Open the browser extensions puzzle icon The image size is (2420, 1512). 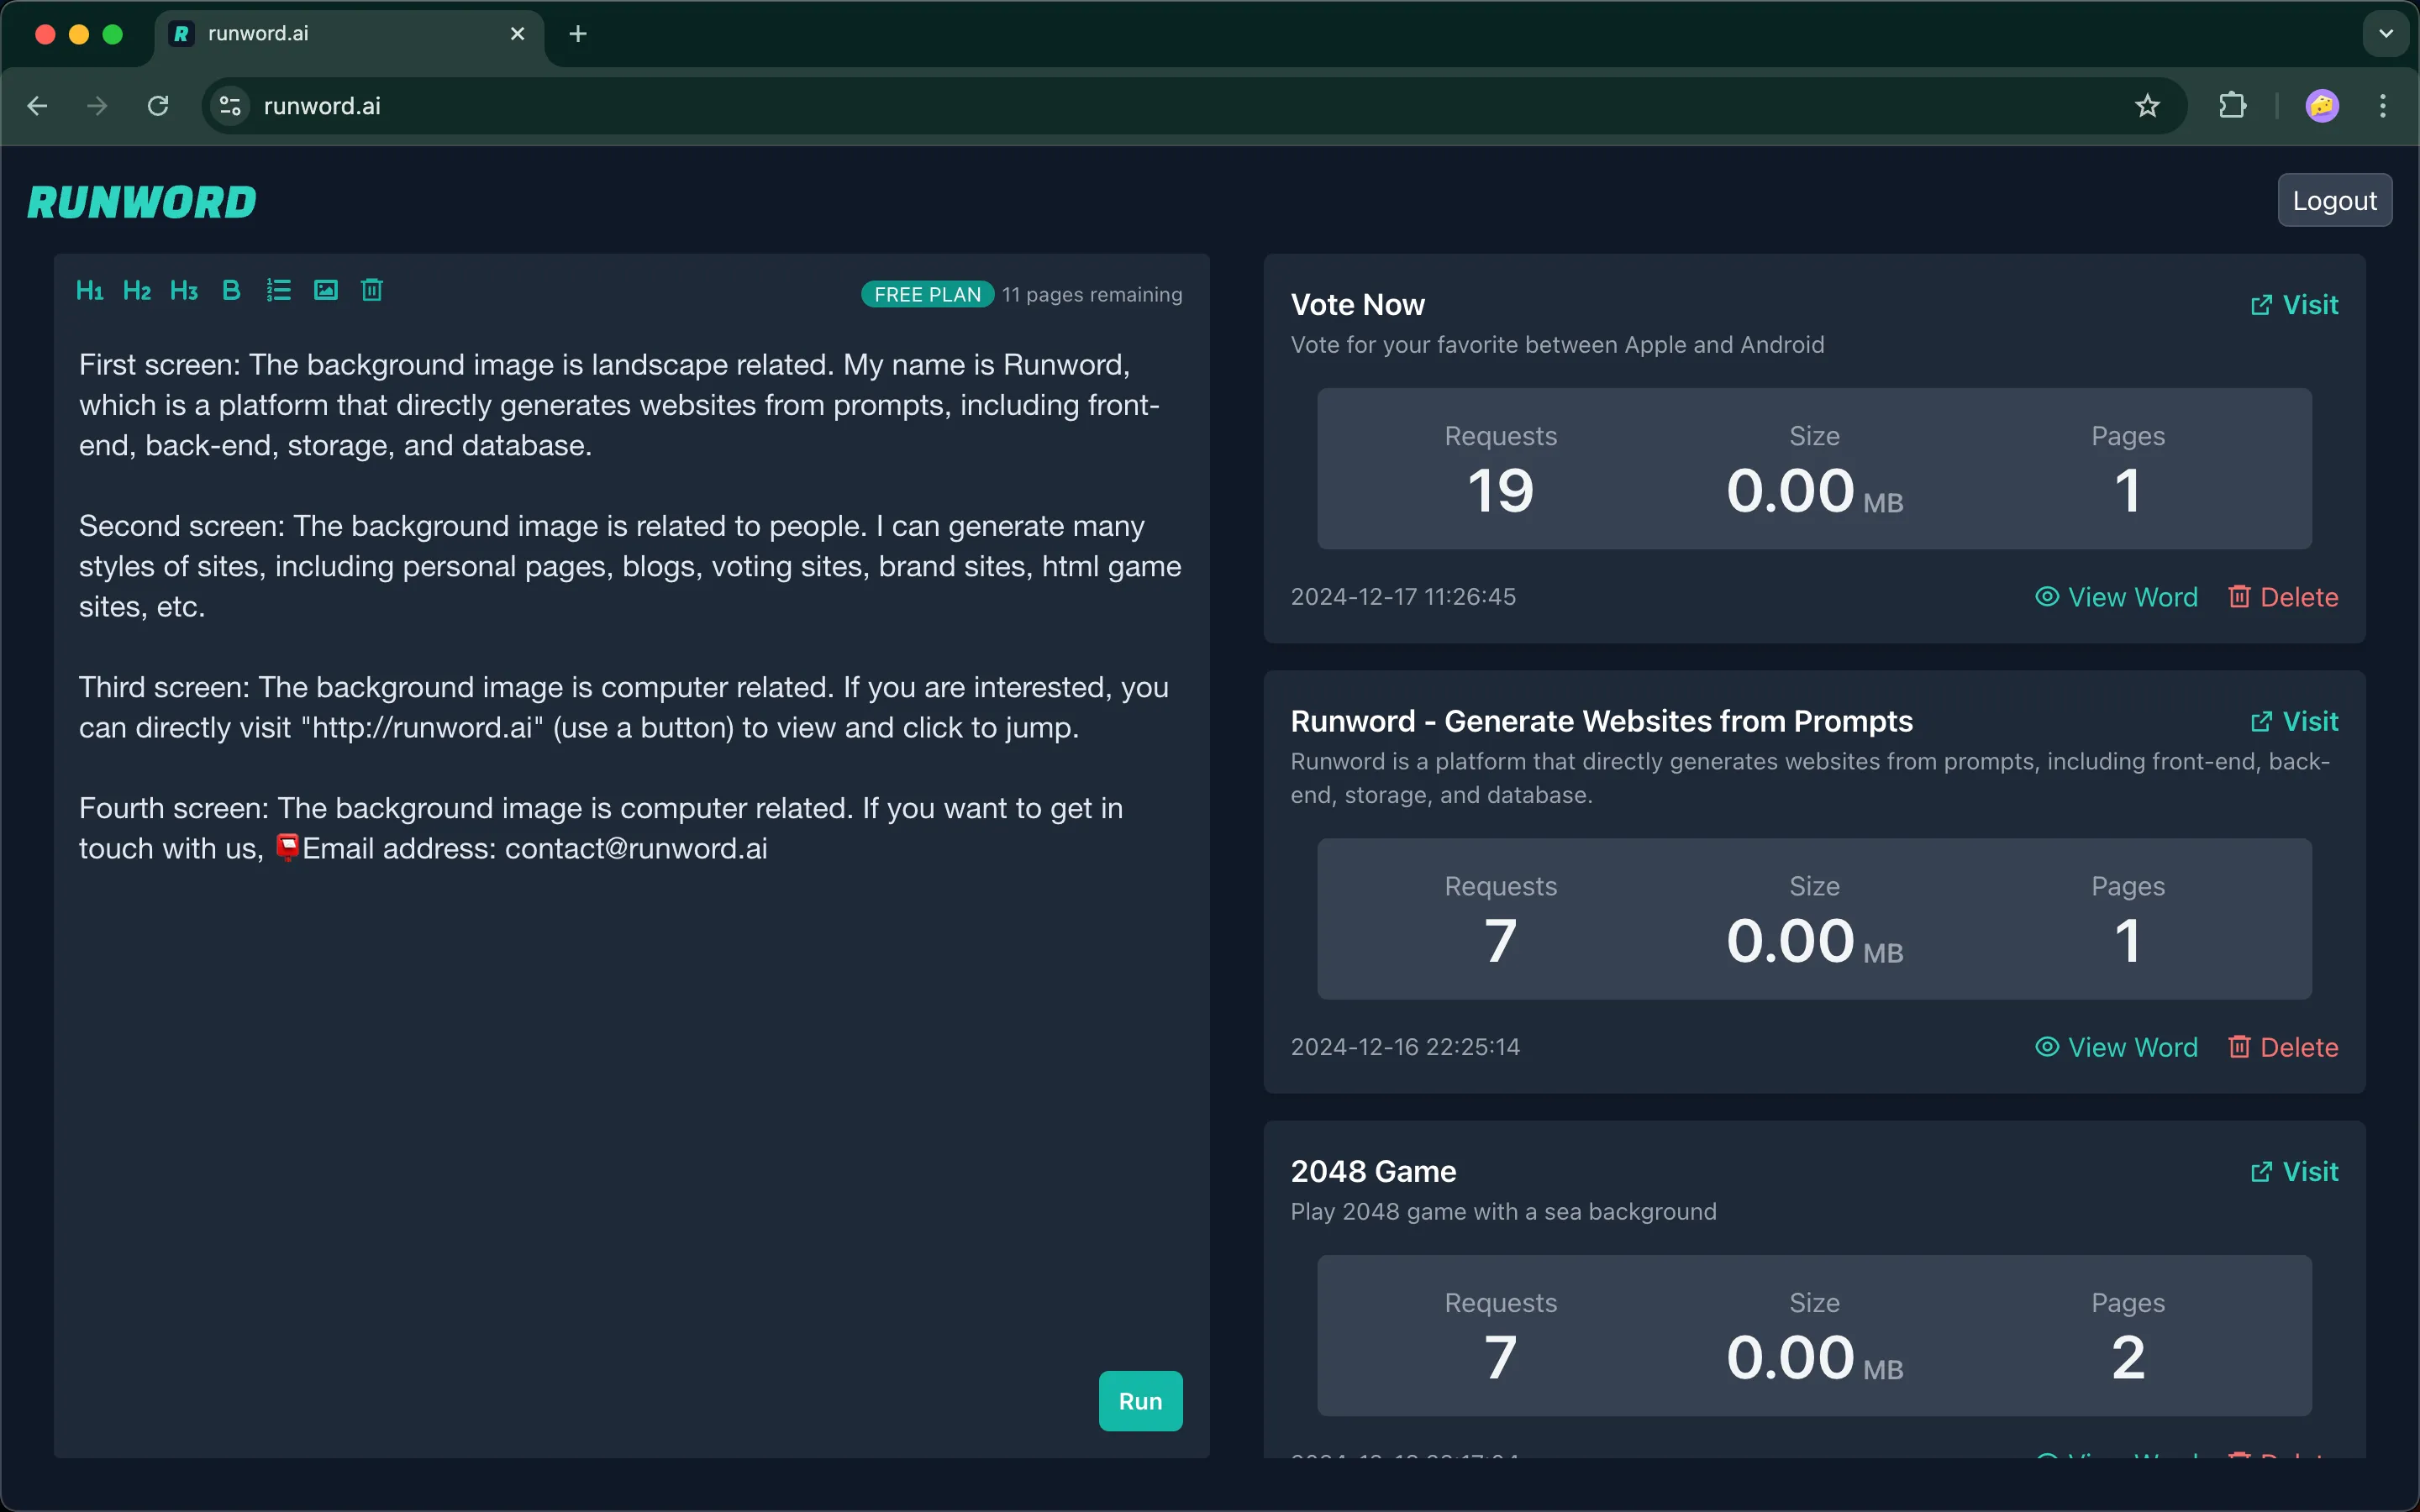coord(2233,105)
